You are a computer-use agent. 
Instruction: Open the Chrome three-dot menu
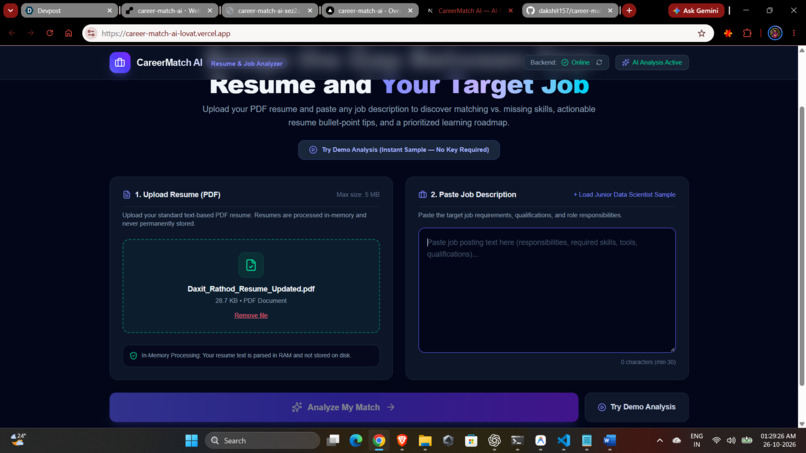tap(794, 33)
